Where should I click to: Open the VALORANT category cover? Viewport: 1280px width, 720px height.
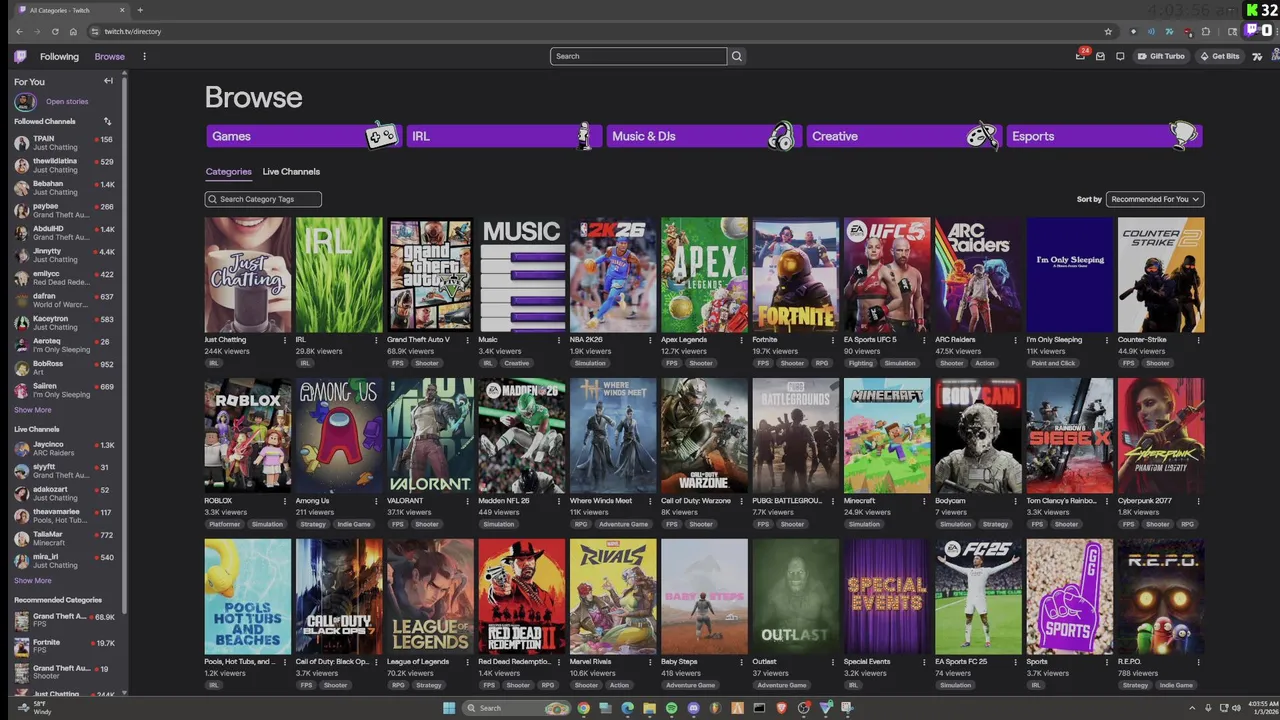click(x=431, y=436)
